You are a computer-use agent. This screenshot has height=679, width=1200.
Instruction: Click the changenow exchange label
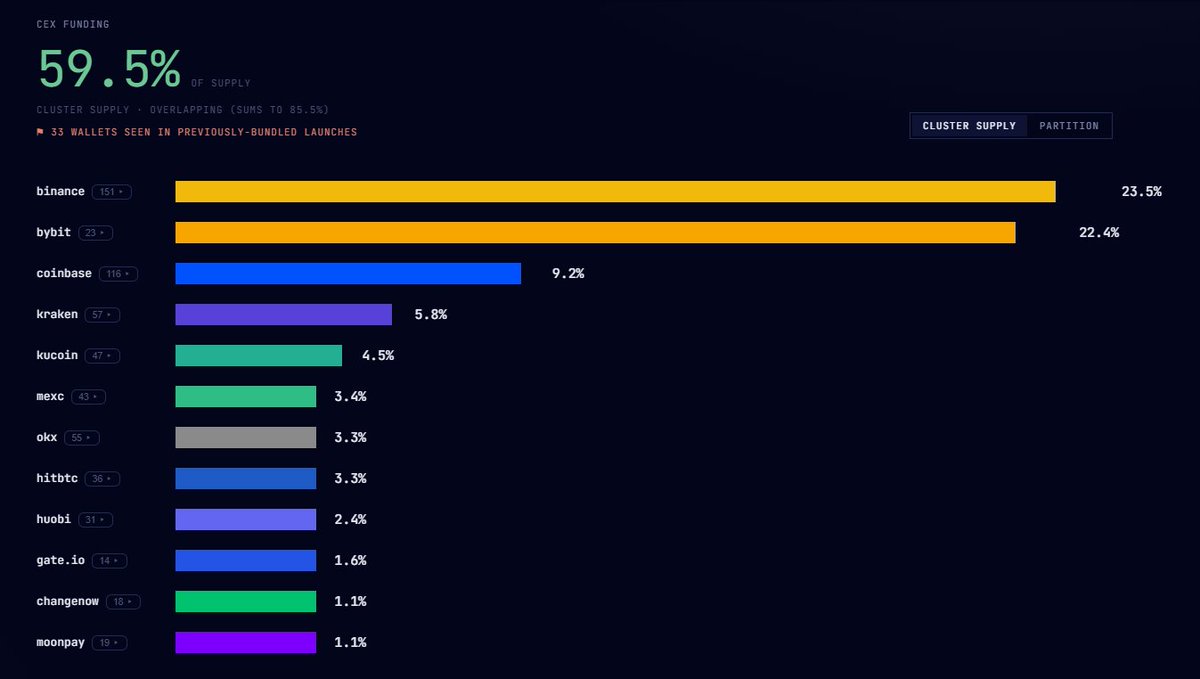68,601
